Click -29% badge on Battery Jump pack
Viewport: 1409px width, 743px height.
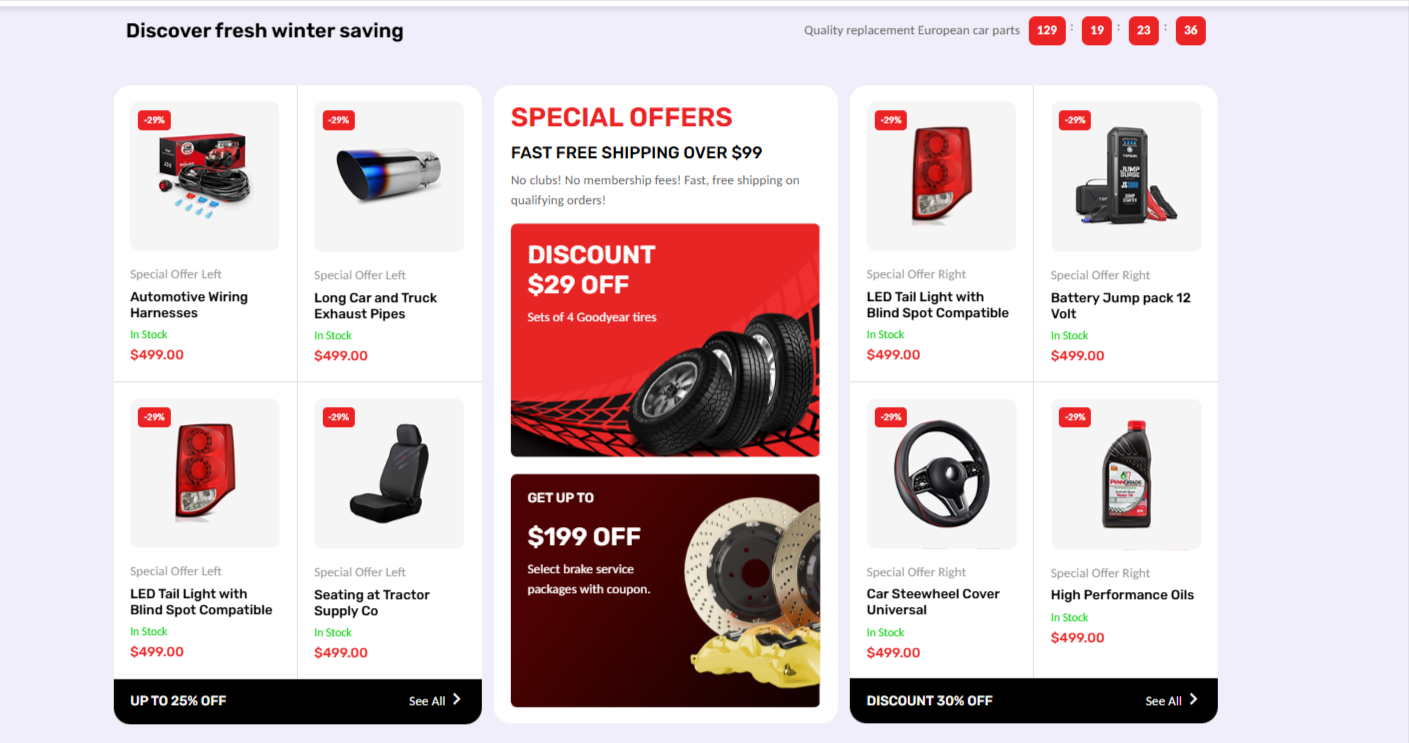(x=1075, y=120)
